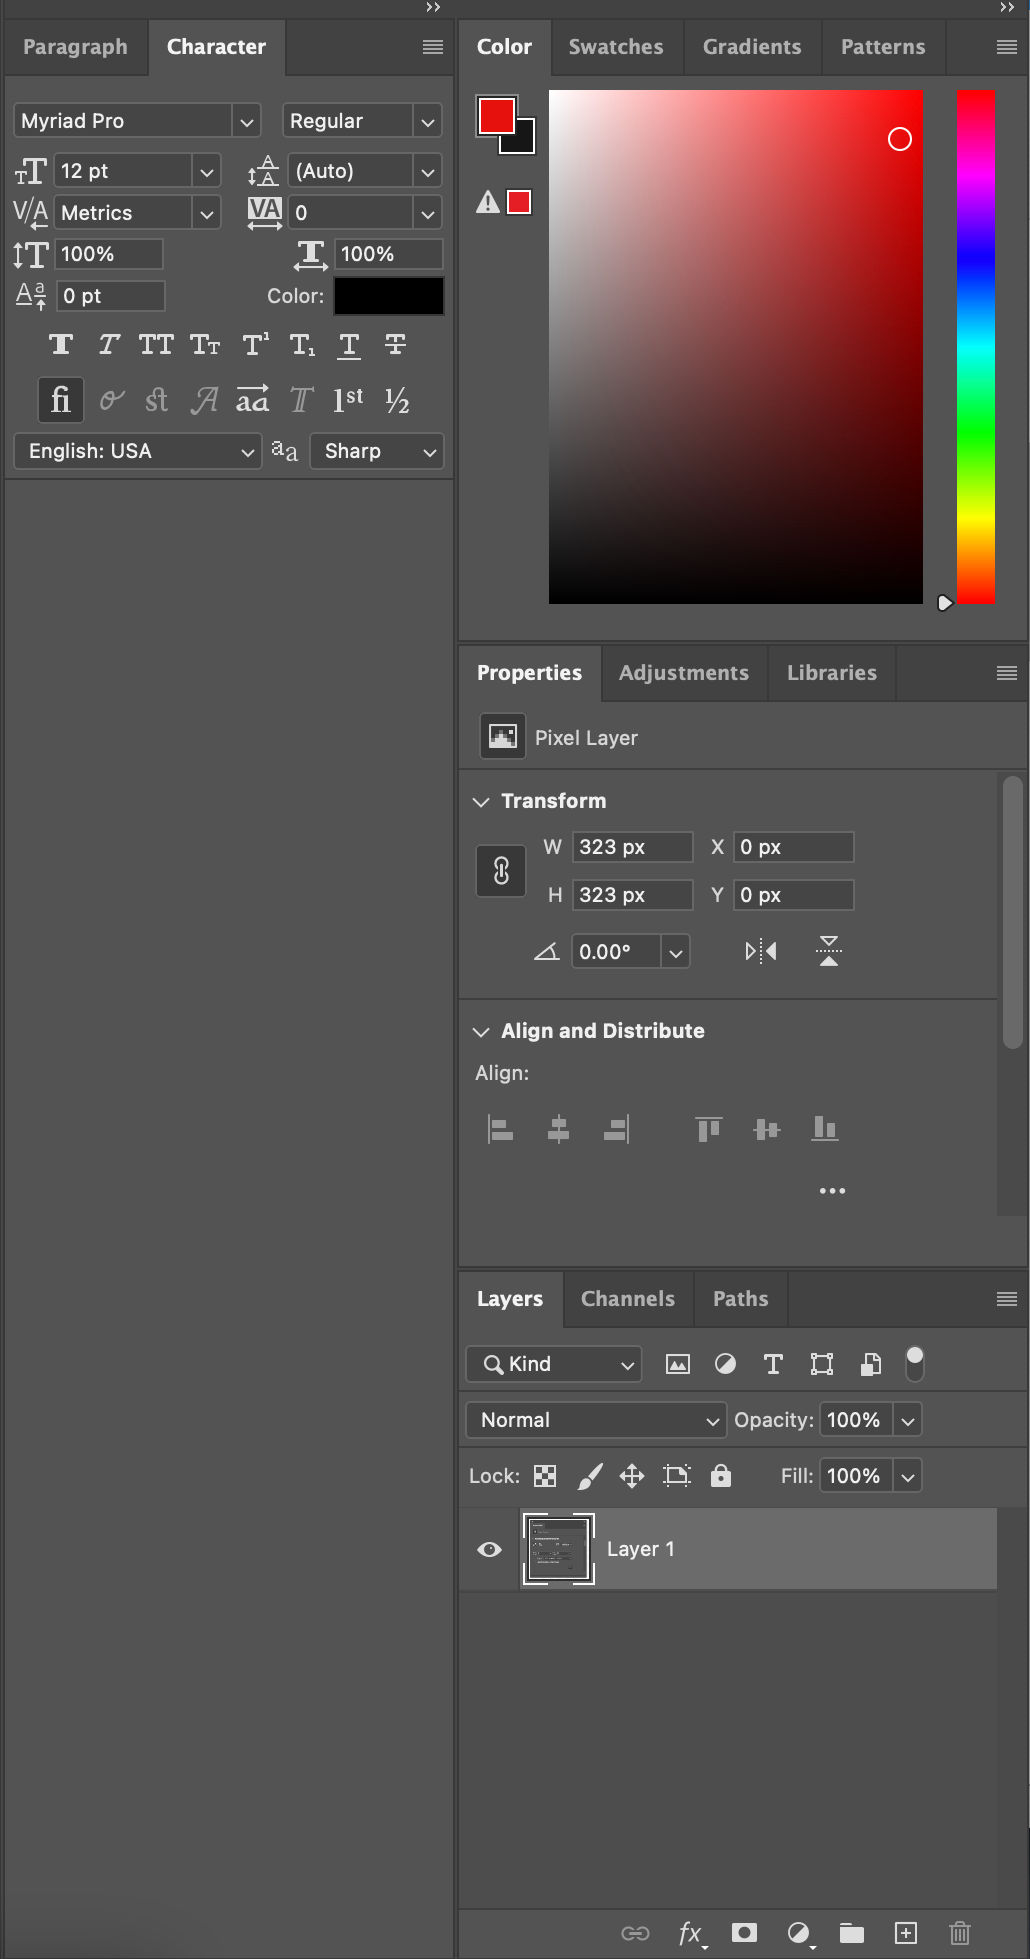Switch to the Paragraph tab

(x=76, y=47)
